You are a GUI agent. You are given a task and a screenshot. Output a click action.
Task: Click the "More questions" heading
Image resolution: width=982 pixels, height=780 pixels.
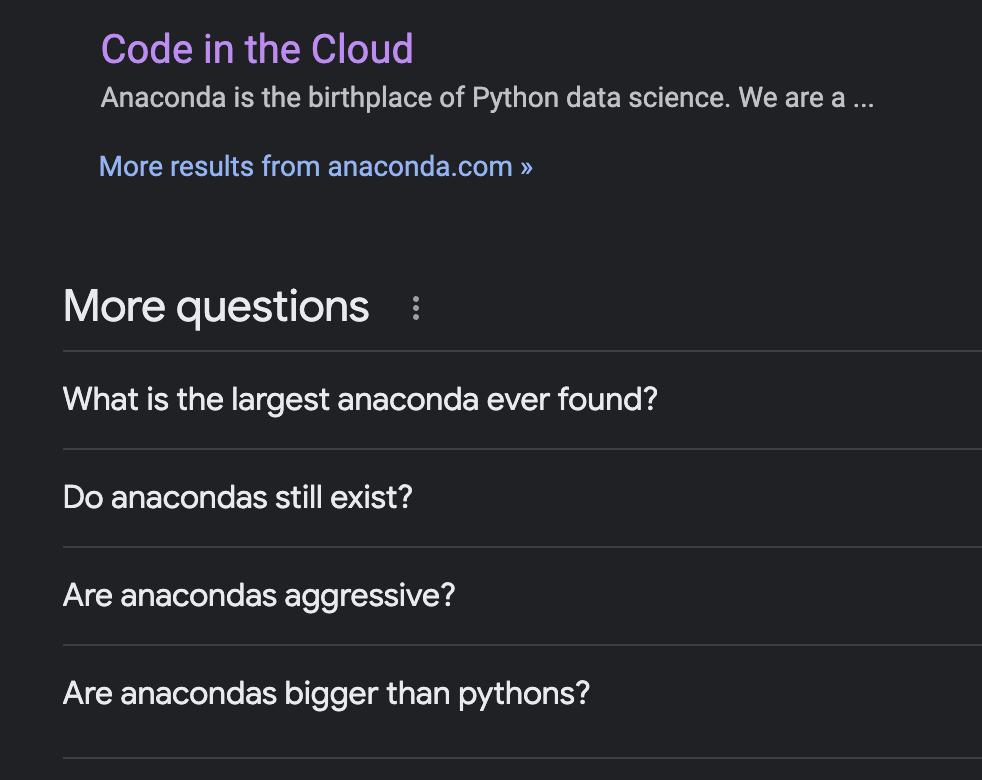point(216,306)
